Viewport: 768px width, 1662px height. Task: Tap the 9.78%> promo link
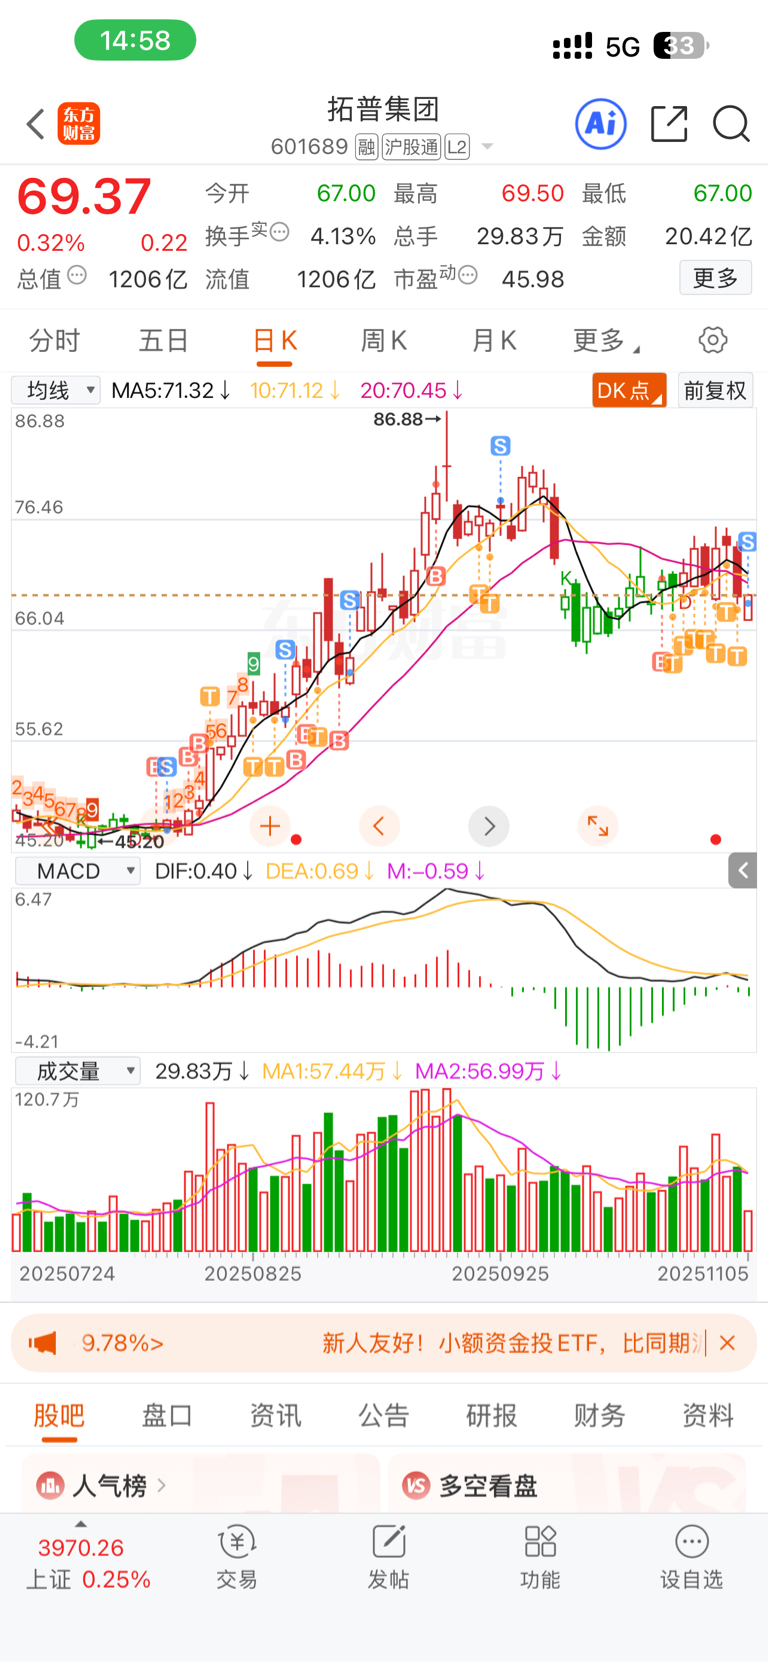pos(122,1343)
